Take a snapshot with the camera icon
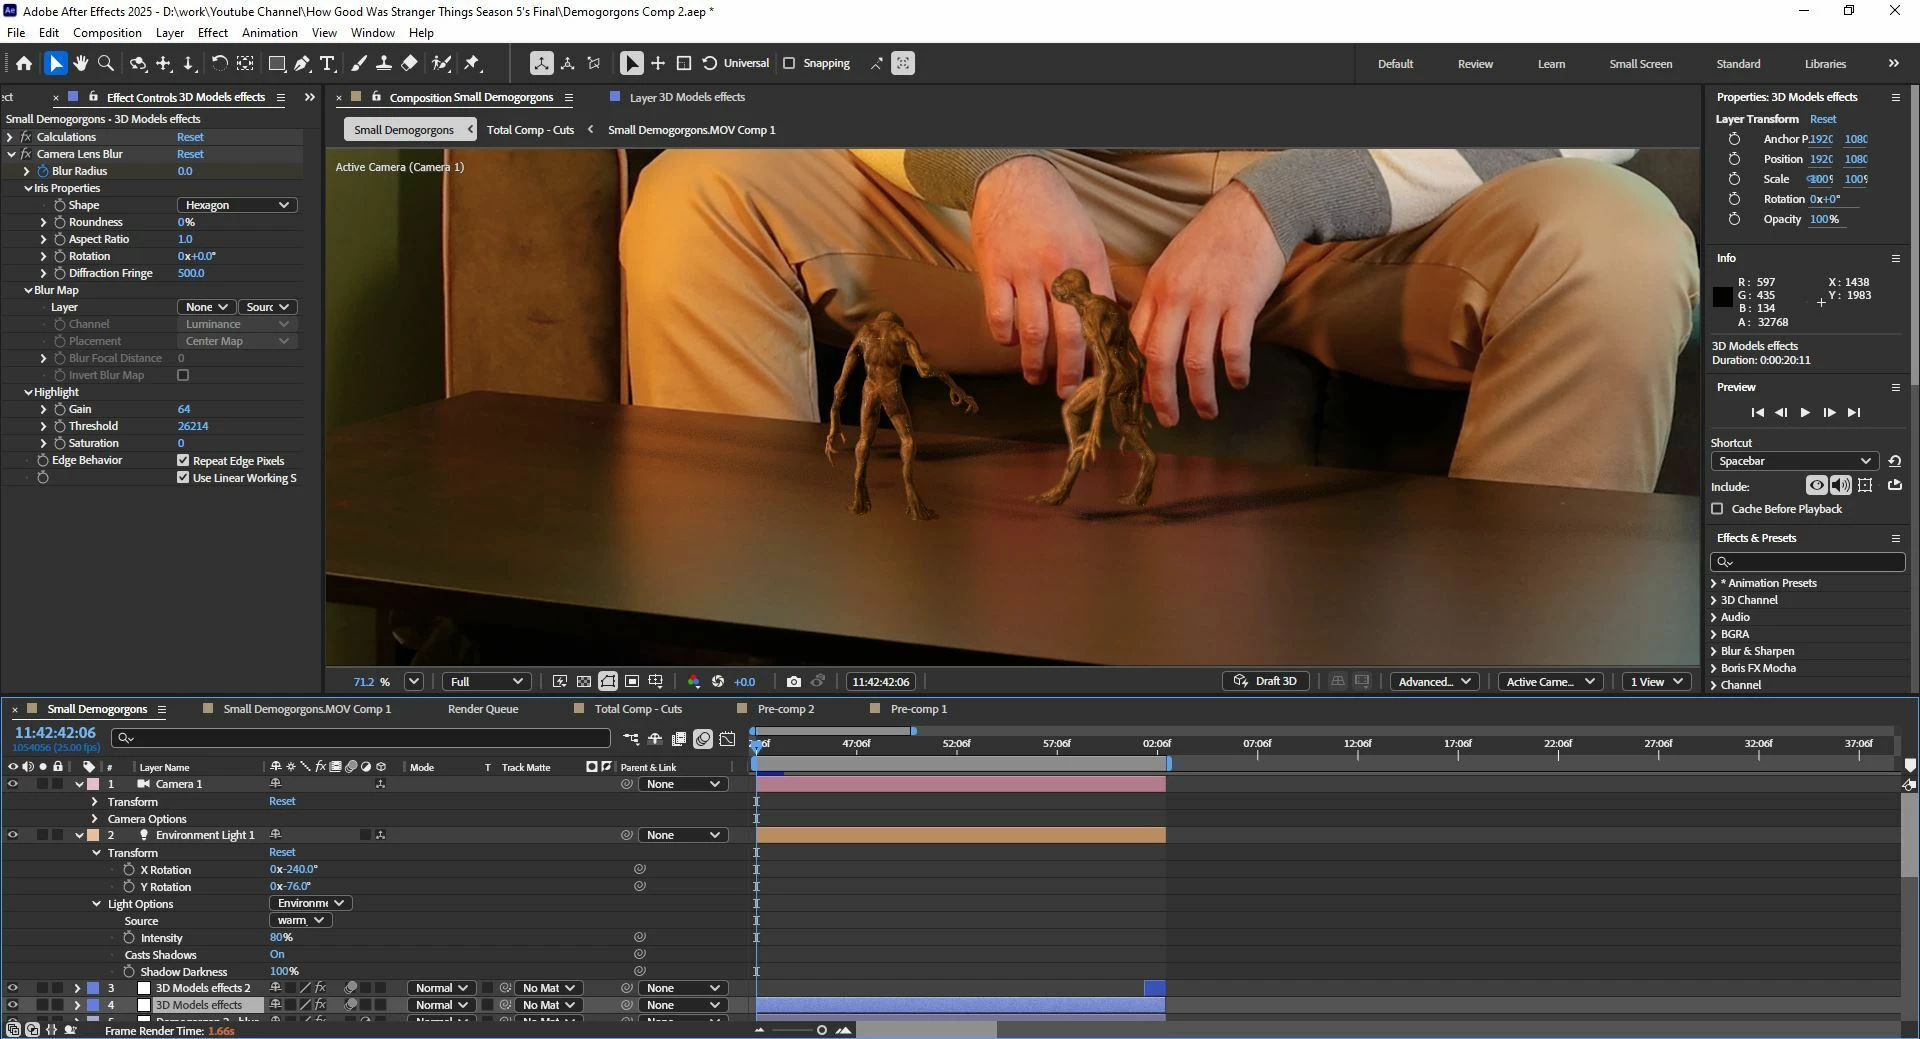 (794, 682)
